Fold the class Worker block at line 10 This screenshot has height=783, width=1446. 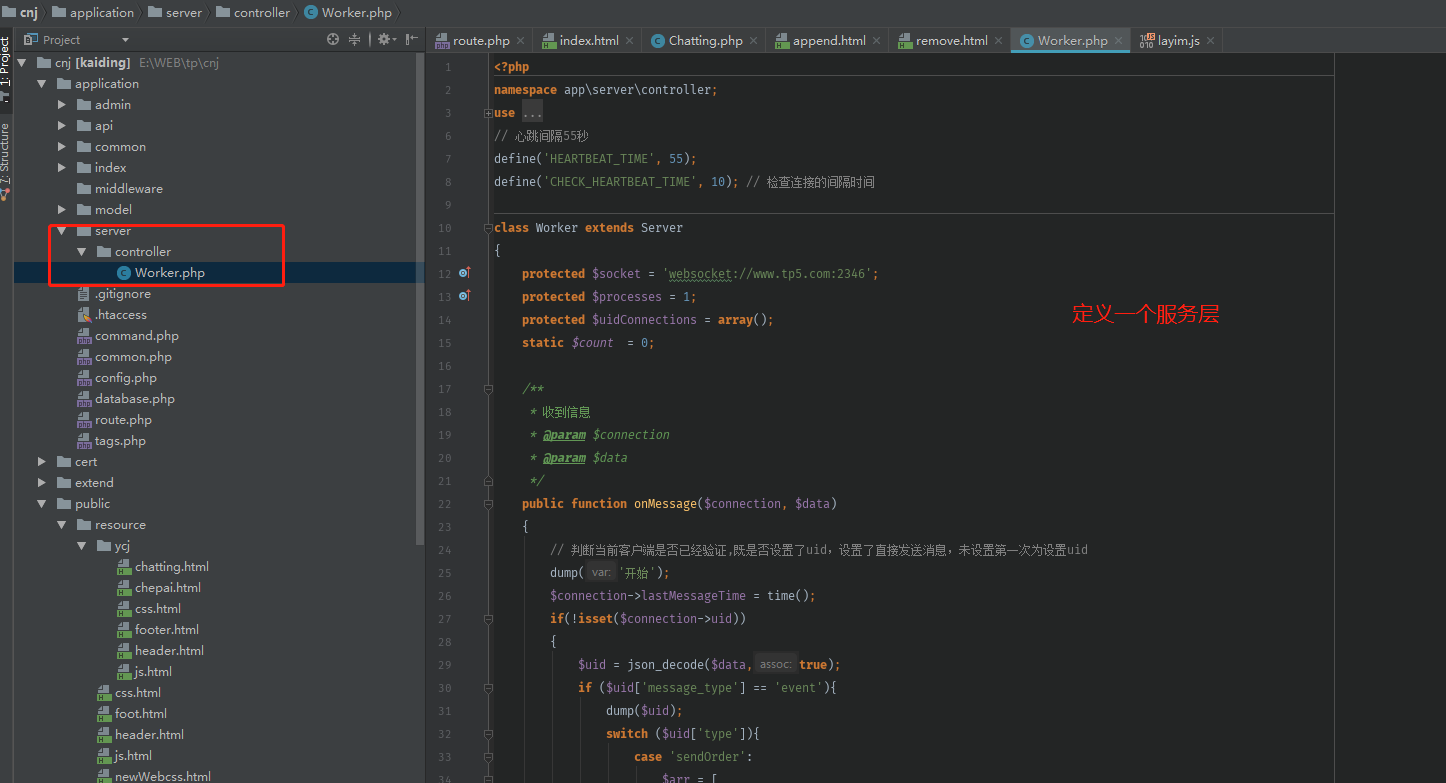(x=488, y=228)
